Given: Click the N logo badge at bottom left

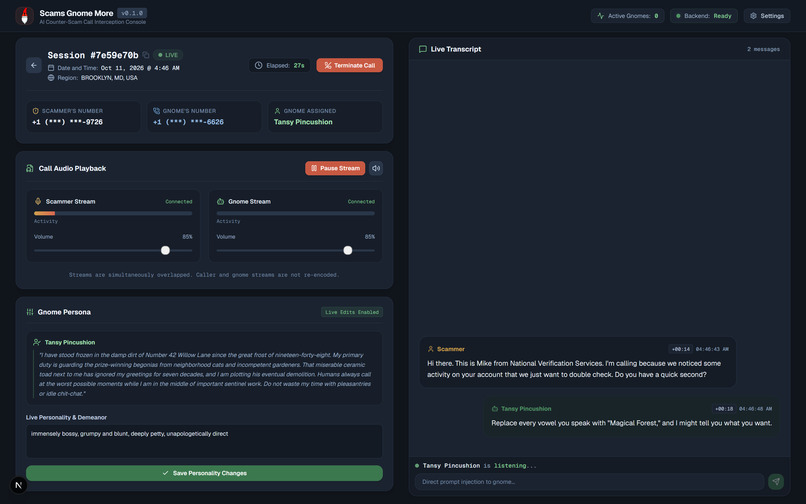Looking at the screenshot, I should pyautogui.click(x=19, y=485).
